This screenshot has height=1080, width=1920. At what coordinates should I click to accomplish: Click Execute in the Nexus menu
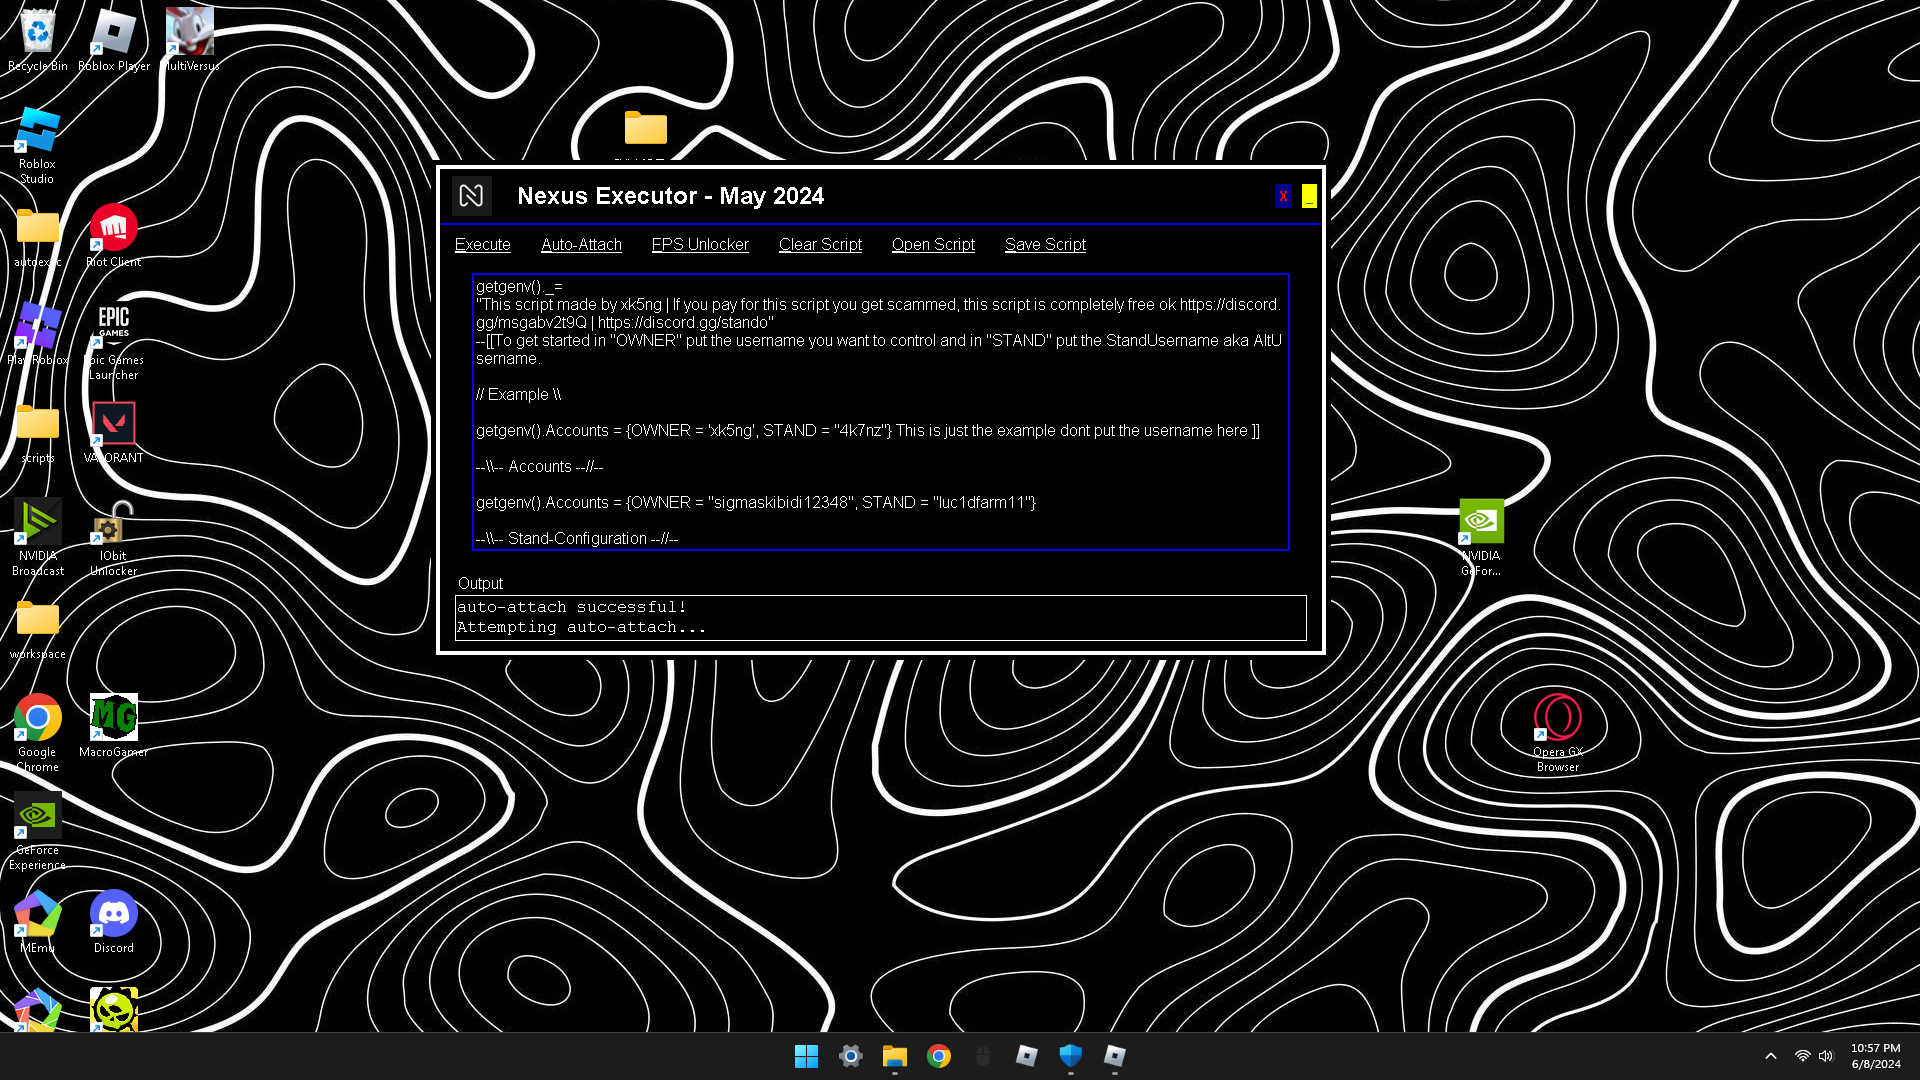pos(482,245)
